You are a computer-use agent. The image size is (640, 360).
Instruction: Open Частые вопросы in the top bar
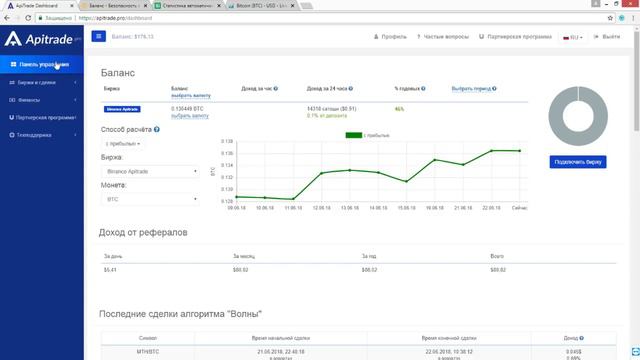coord(442,37)
